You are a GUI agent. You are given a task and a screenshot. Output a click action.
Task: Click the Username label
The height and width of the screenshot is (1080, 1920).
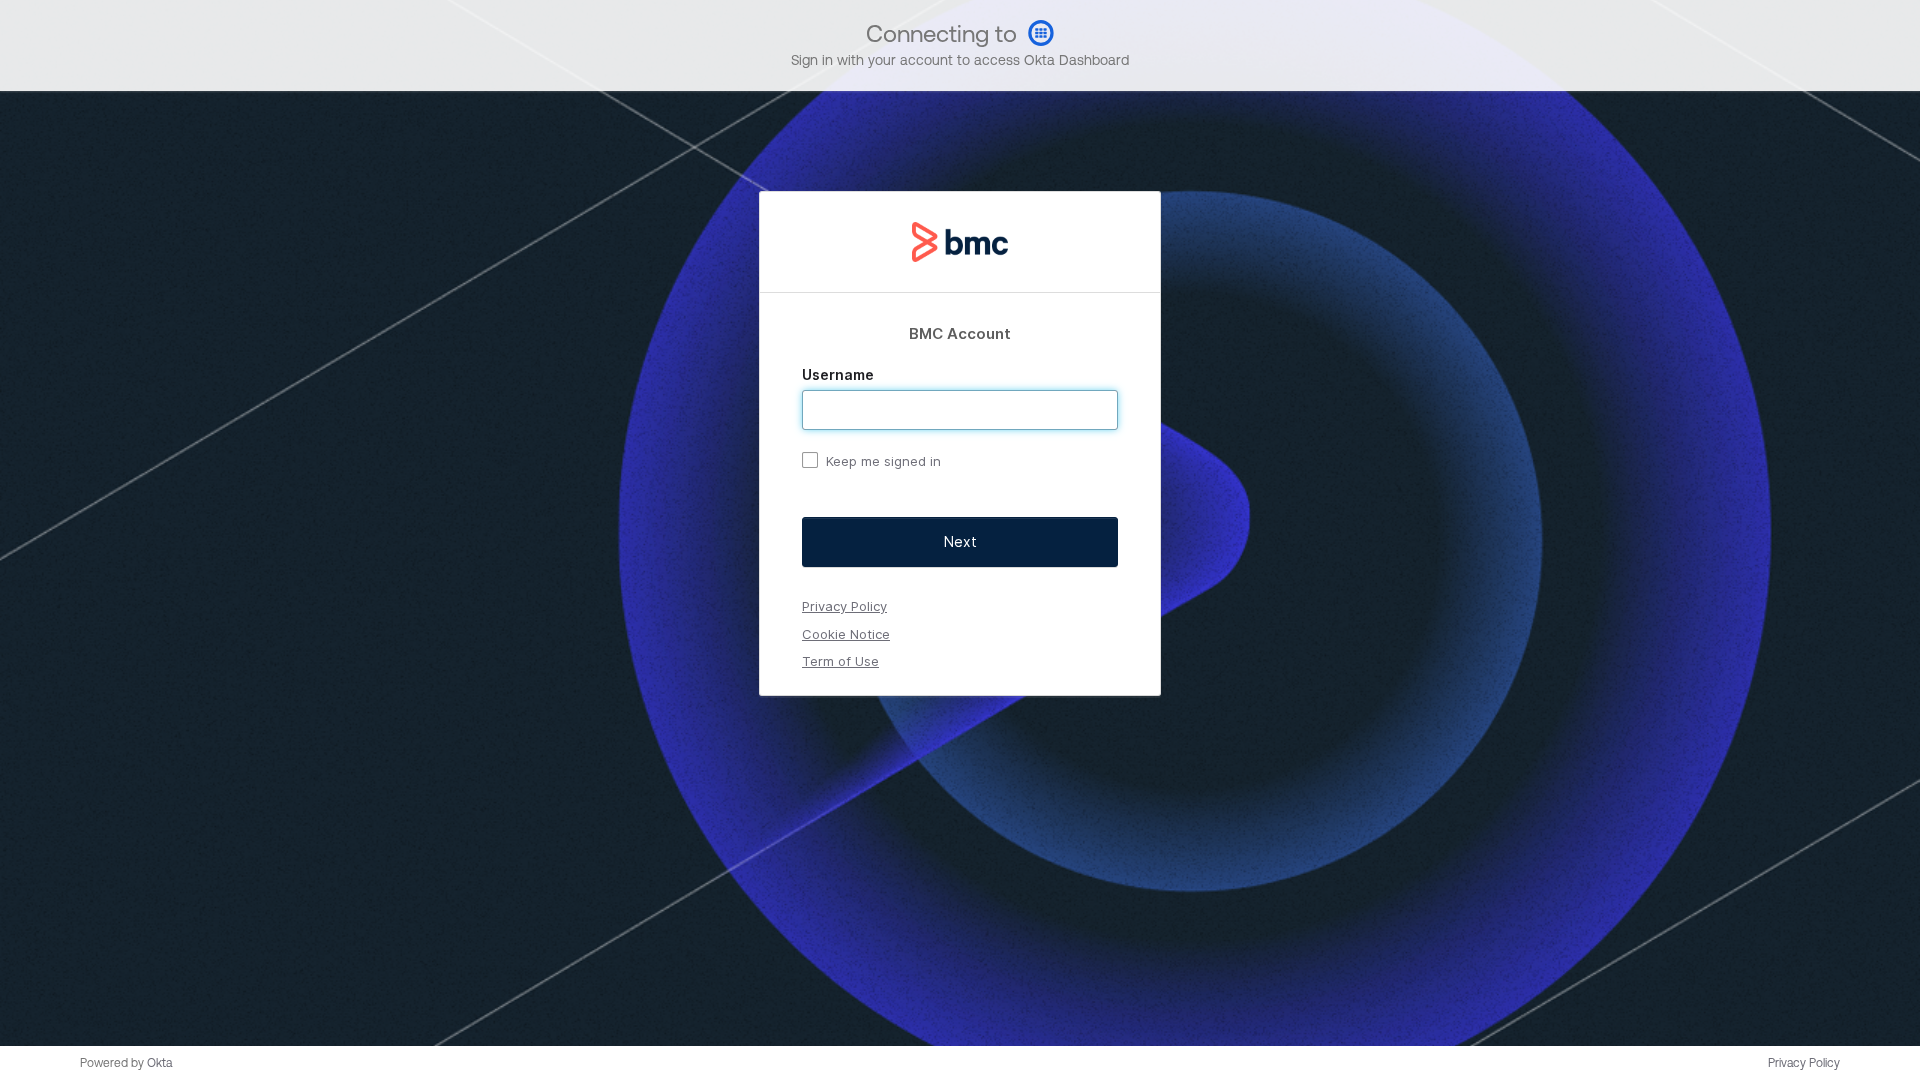click(838, 375)
